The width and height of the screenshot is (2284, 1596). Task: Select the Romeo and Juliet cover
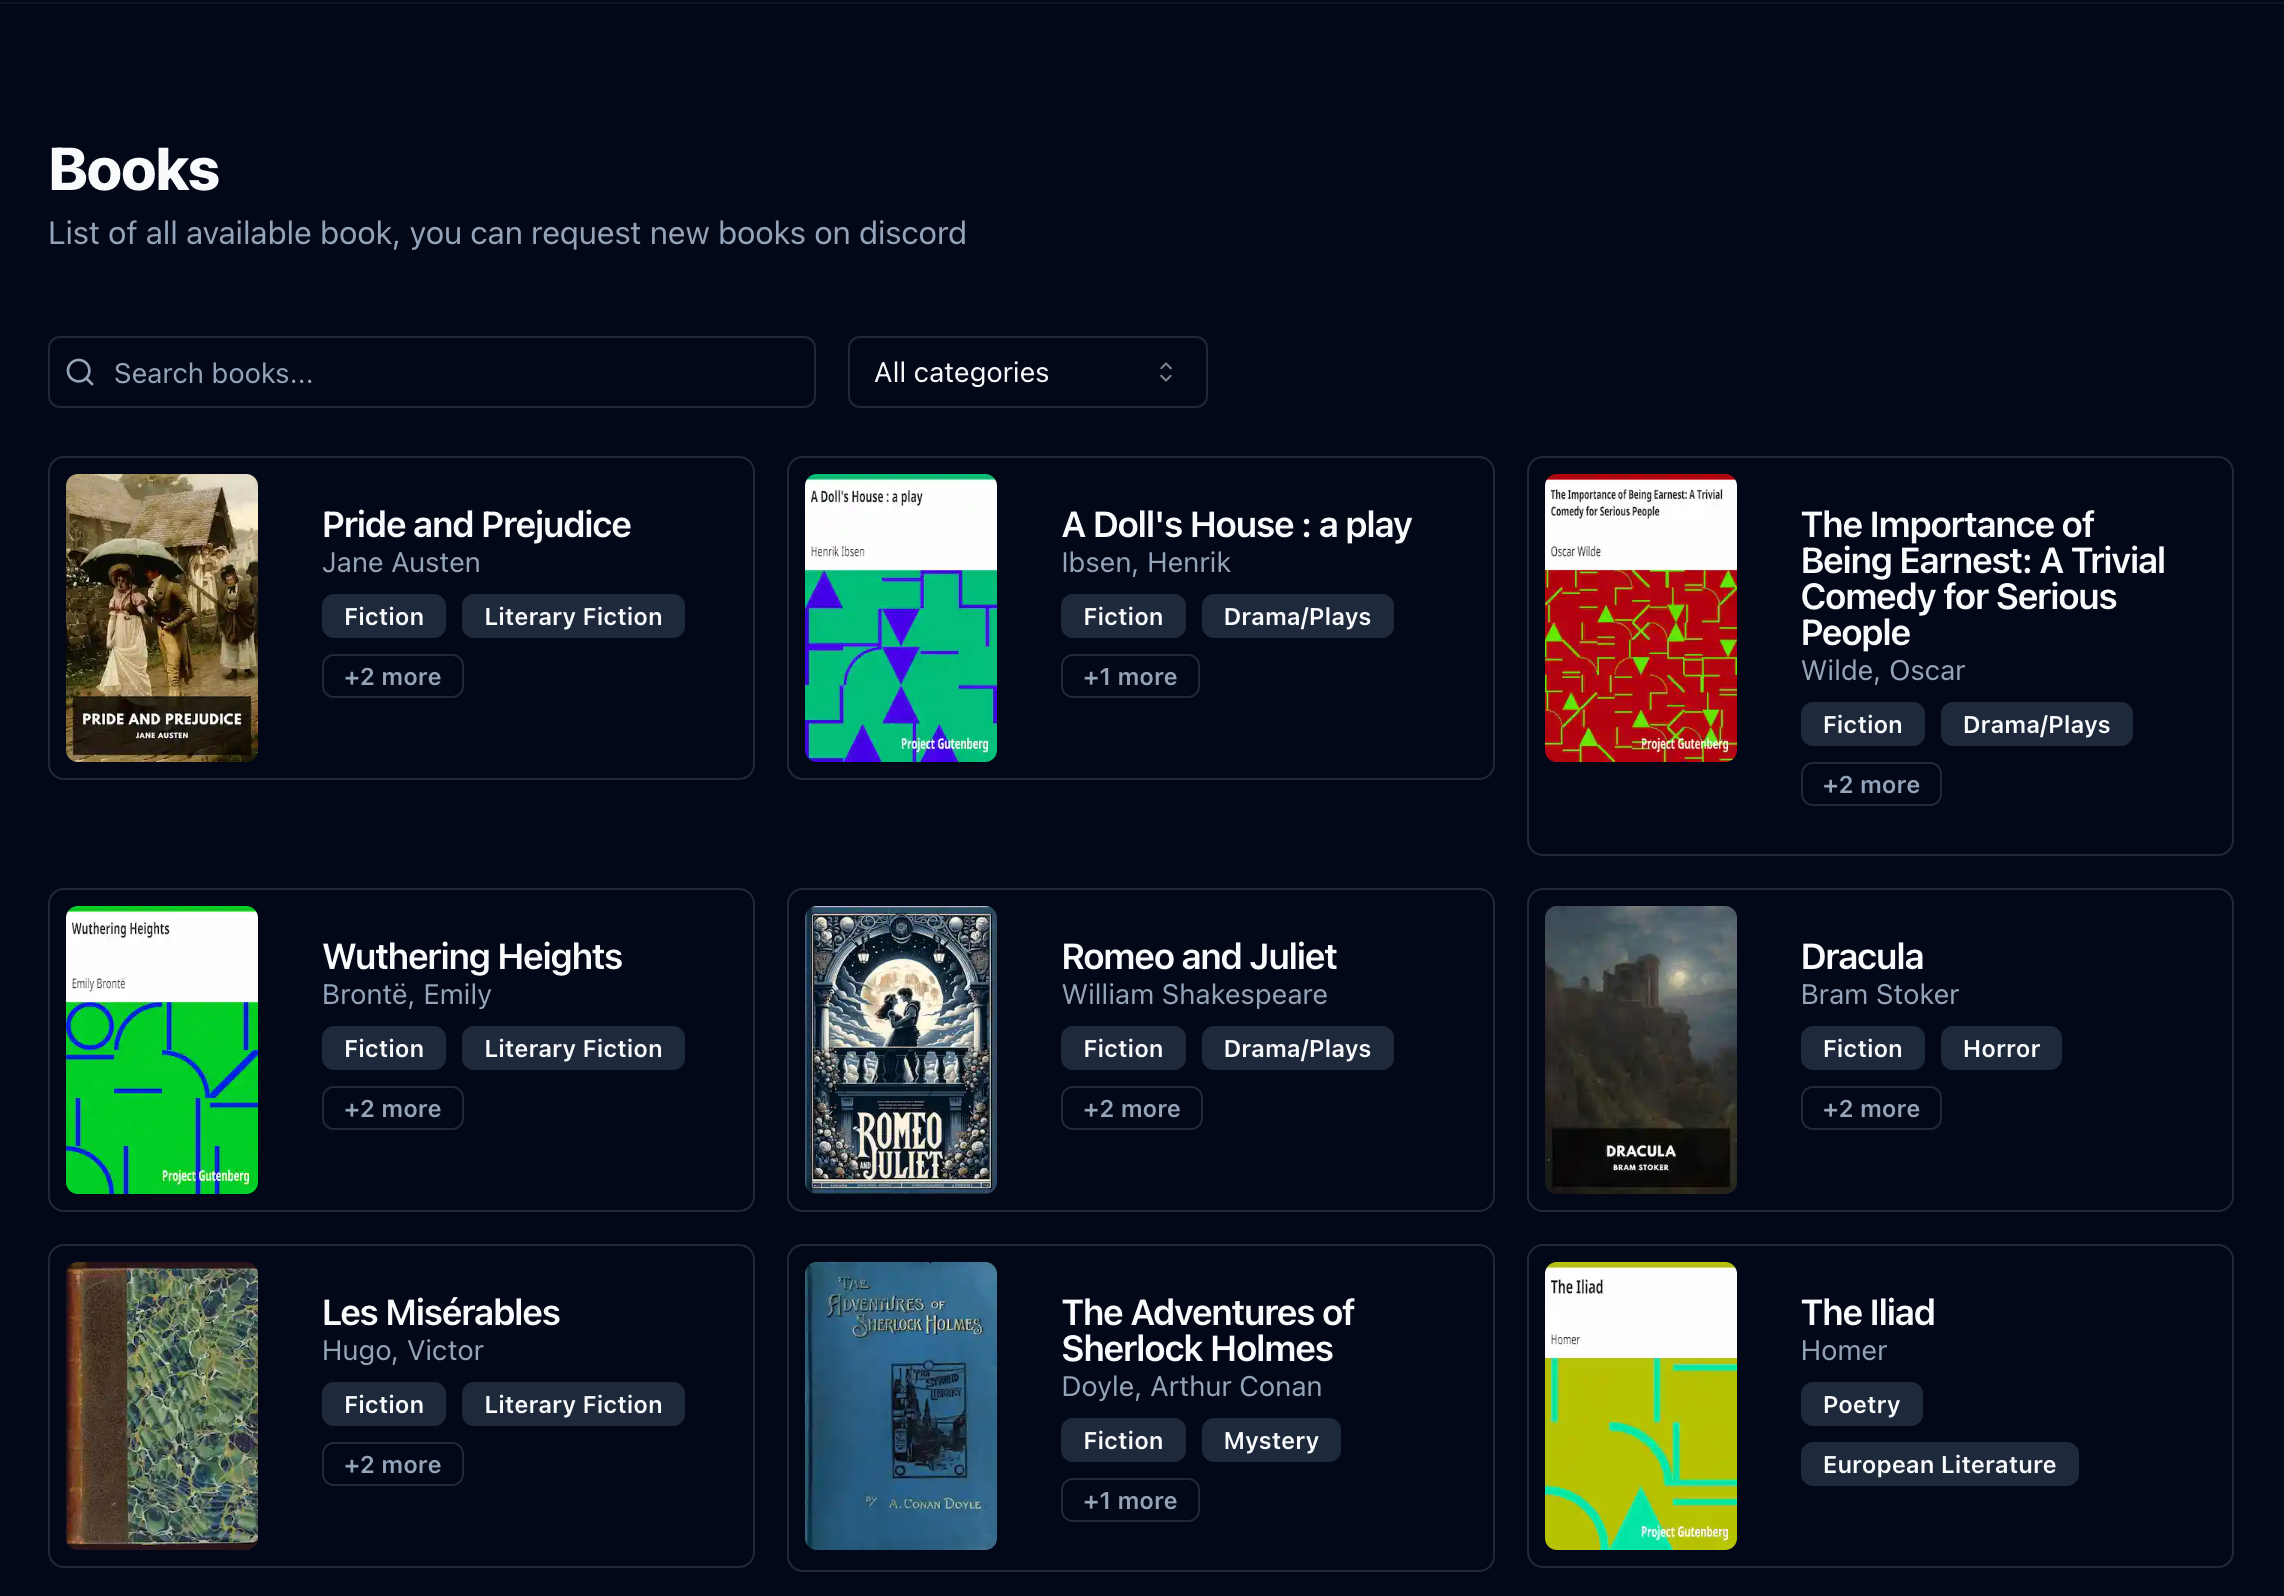click(901, 1050)
